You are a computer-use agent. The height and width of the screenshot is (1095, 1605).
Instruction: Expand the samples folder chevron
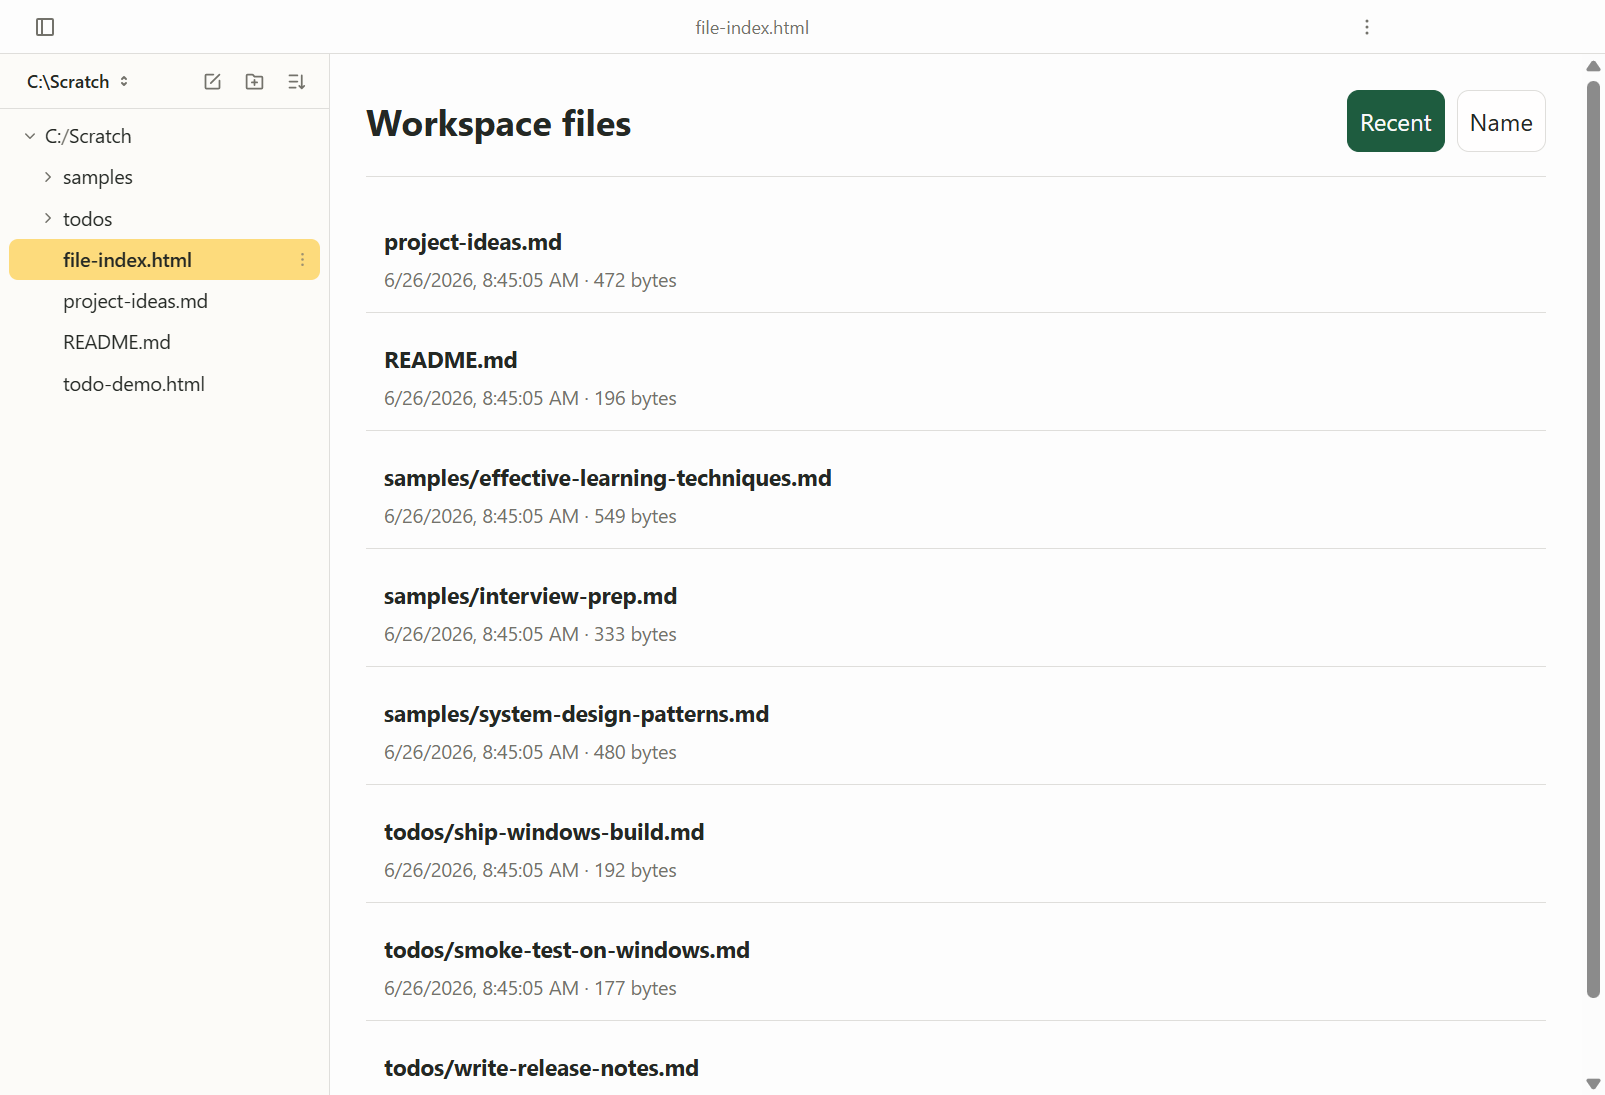48,177
